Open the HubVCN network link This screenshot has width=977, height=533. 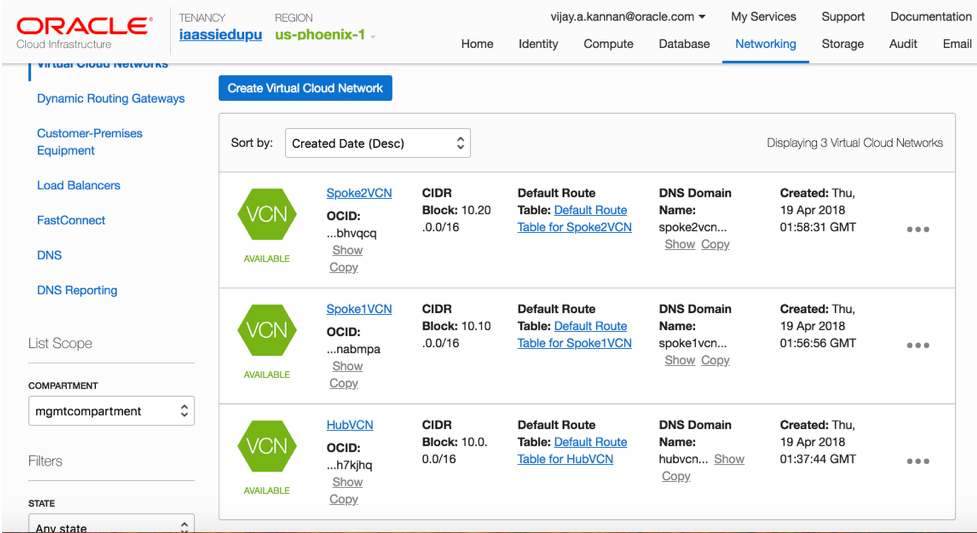tap(350, 425)
